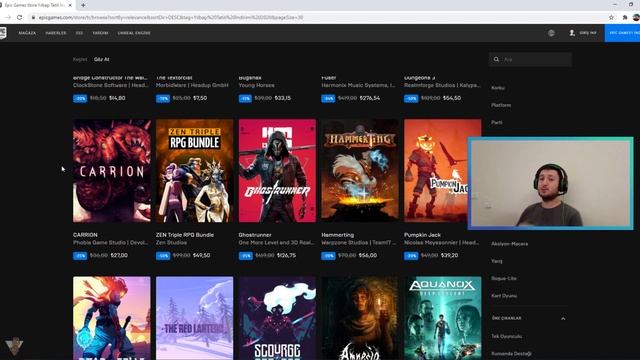The width and height of the screenshot is (640, 360).
Task: Click the discount badge next to $54,50
Action: [x=411, y=98]
